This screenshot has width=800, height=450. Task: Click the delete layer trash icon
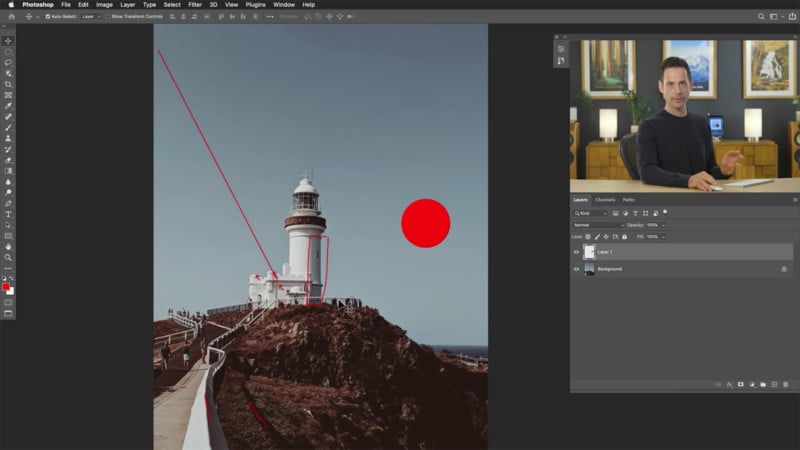click(x=786, y=385)
